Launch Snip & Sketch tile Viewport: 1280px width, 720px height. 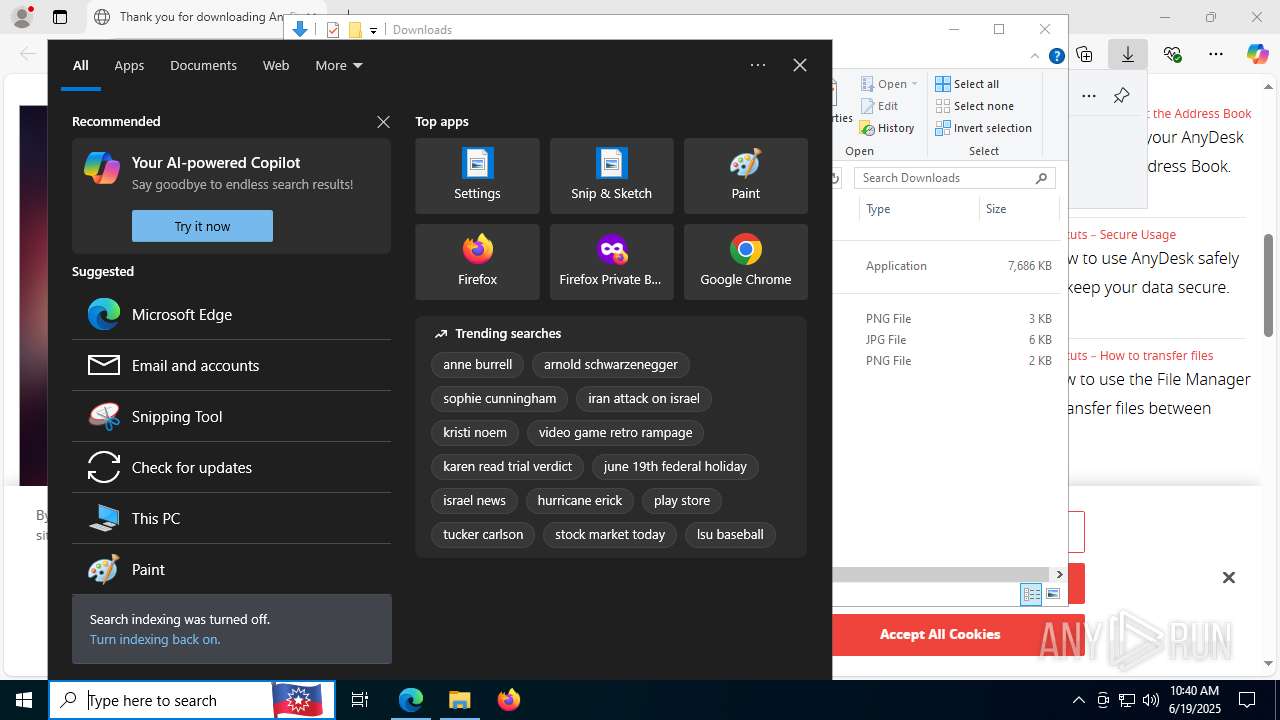[611, 176]
